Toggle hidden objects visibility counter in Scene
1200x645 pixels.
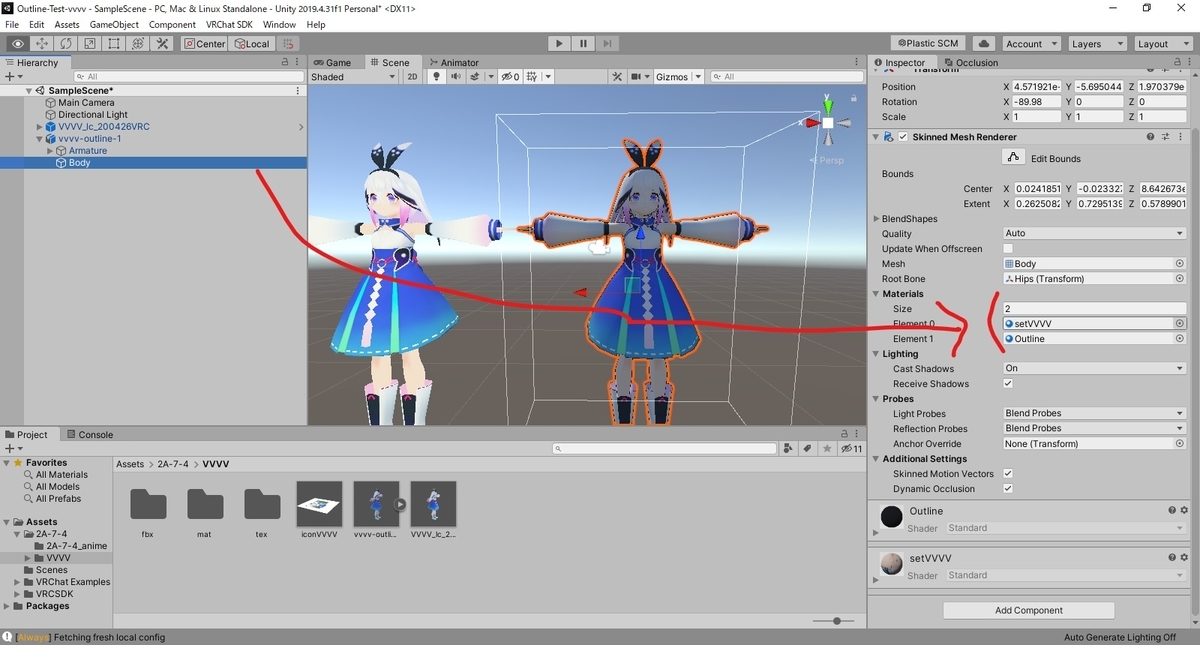tap(511, 77)
